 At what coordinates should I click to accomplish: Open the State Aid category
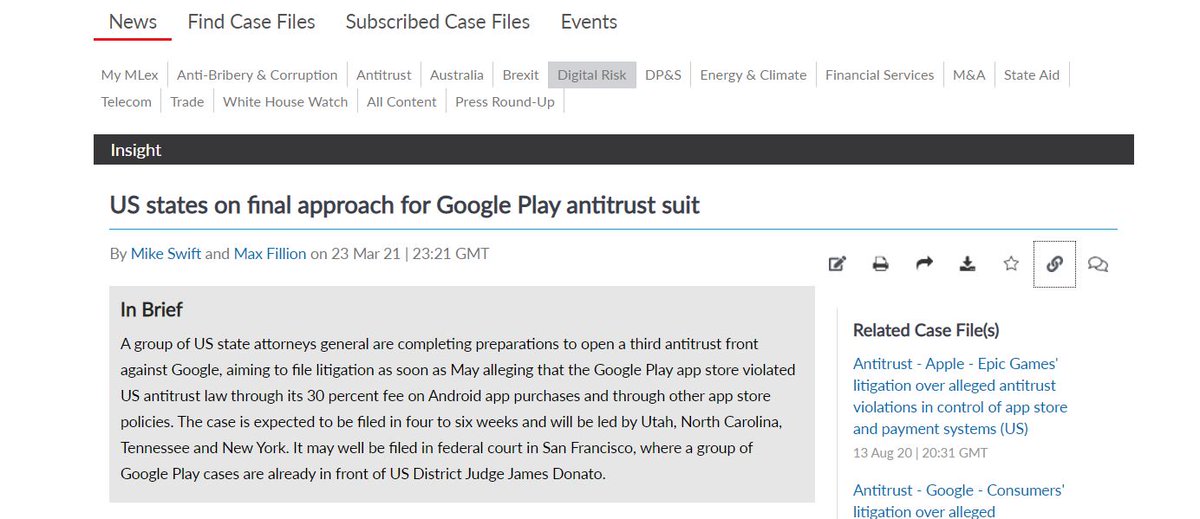point(1032,75)
